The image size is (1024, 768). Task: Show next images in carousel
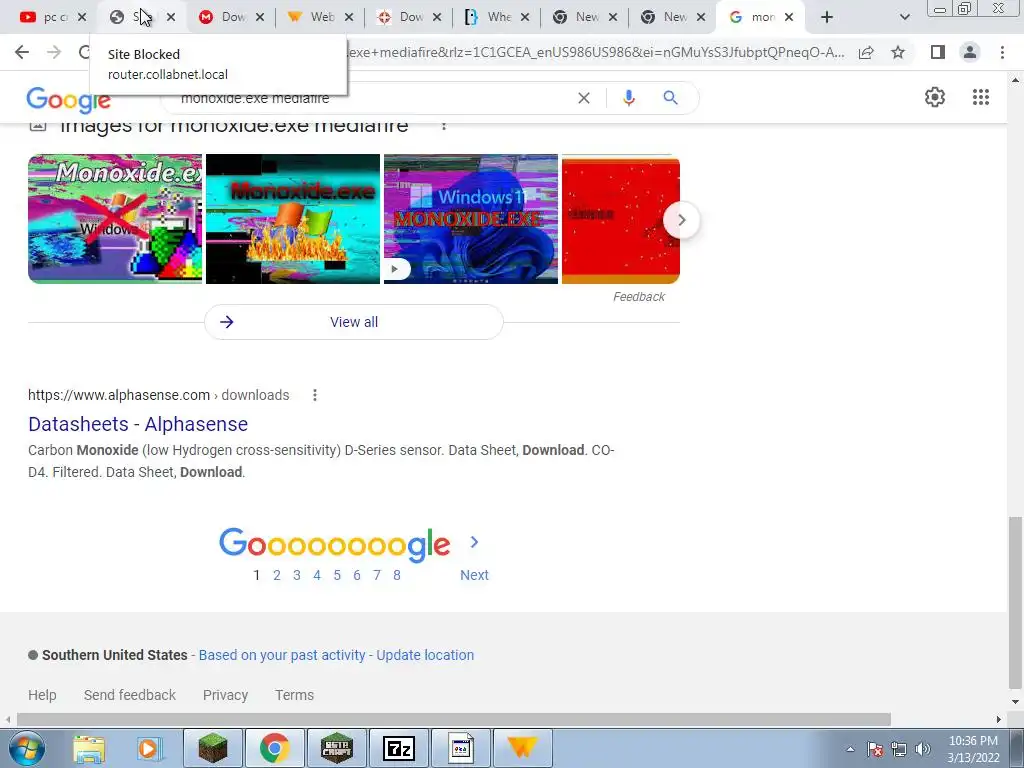681,220
